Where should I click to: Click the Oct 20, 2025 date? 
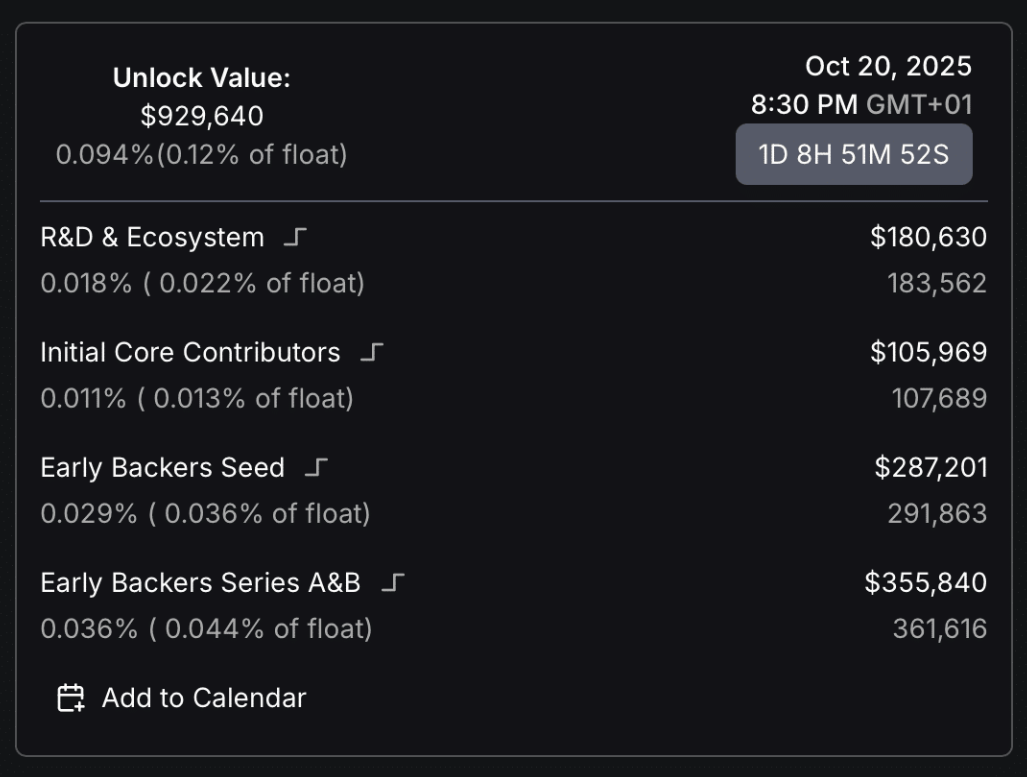pyautogui.click(x=888, y=67)
